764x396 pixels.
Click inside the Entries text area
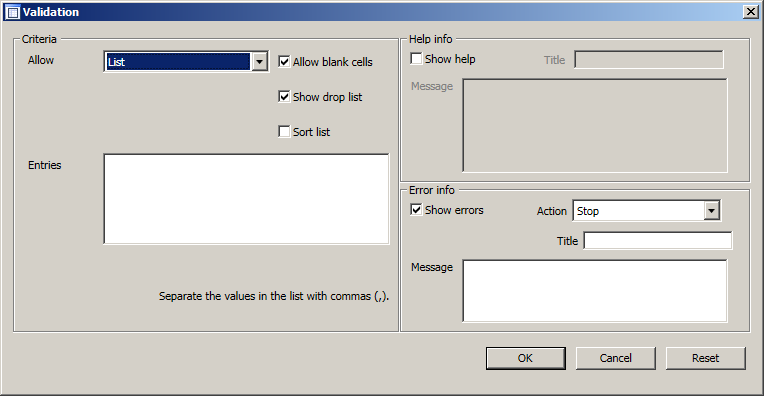pyautogui.click(x=247, y=199)
